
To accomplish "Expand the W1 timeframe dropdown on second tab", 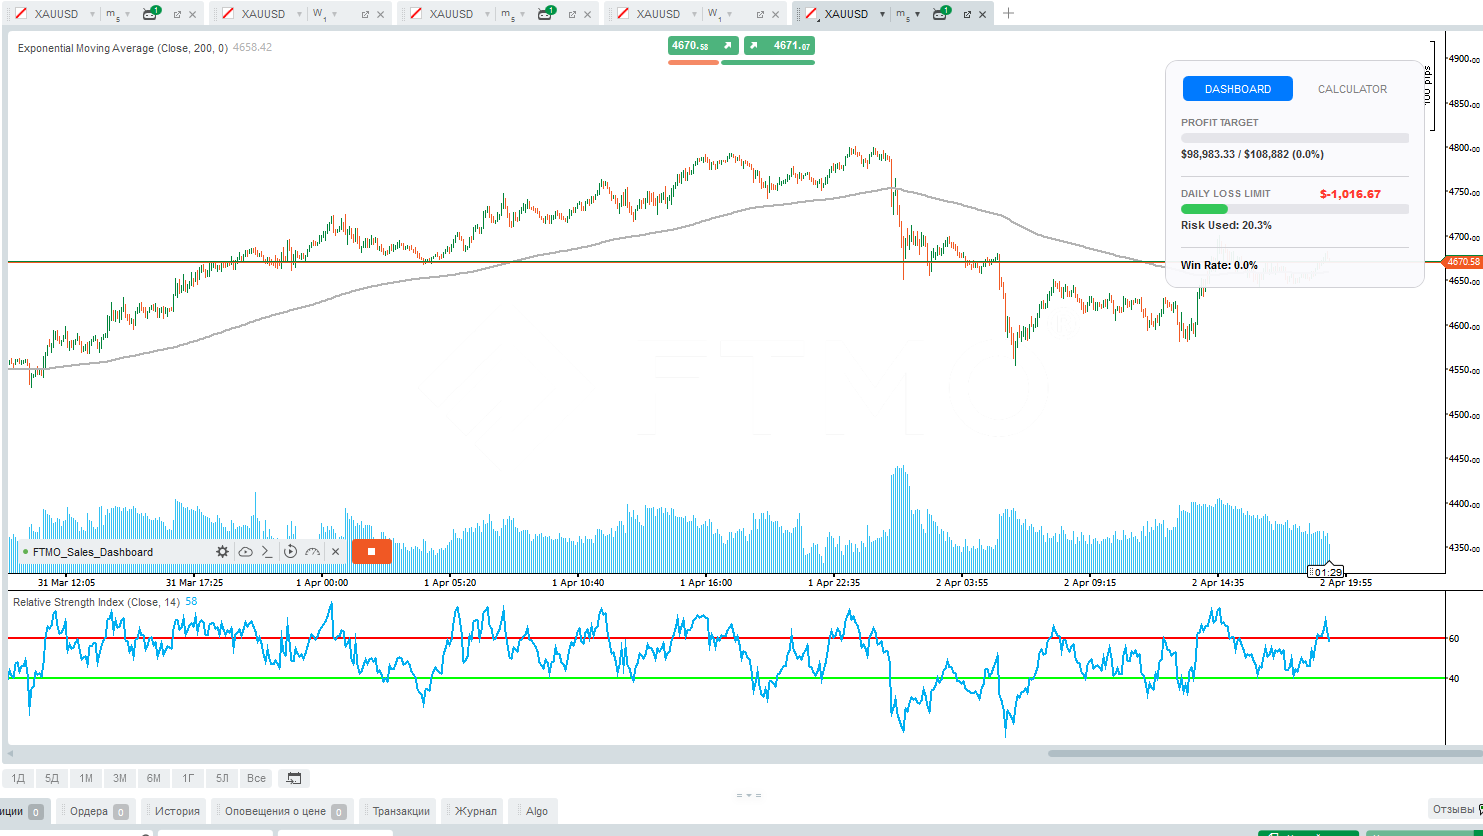I will pos(334,15).
